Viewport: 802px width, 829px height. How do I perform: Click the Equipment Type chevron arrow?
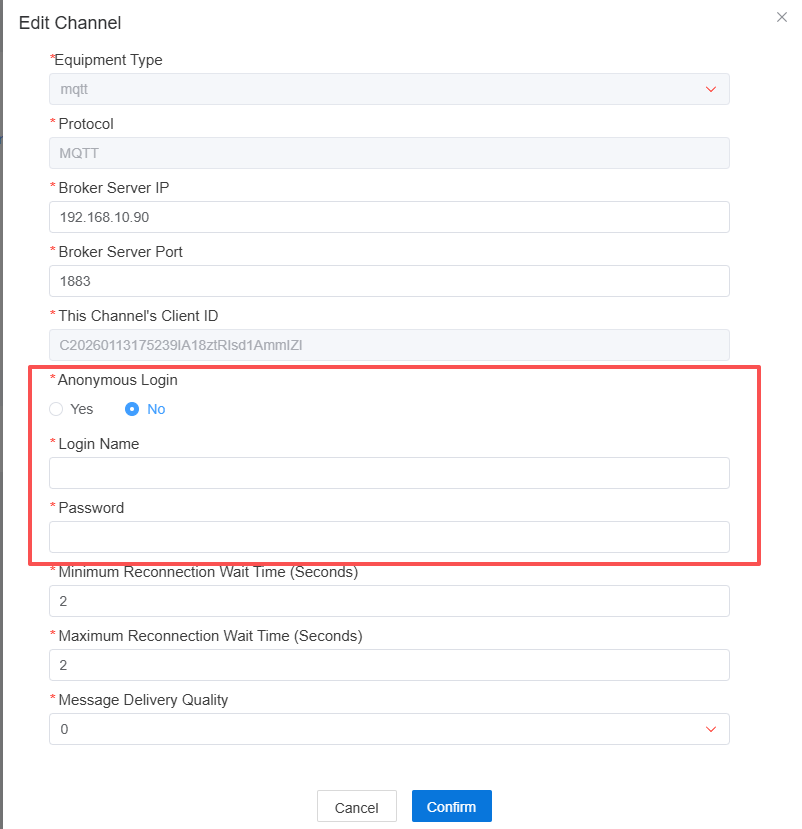711,89
